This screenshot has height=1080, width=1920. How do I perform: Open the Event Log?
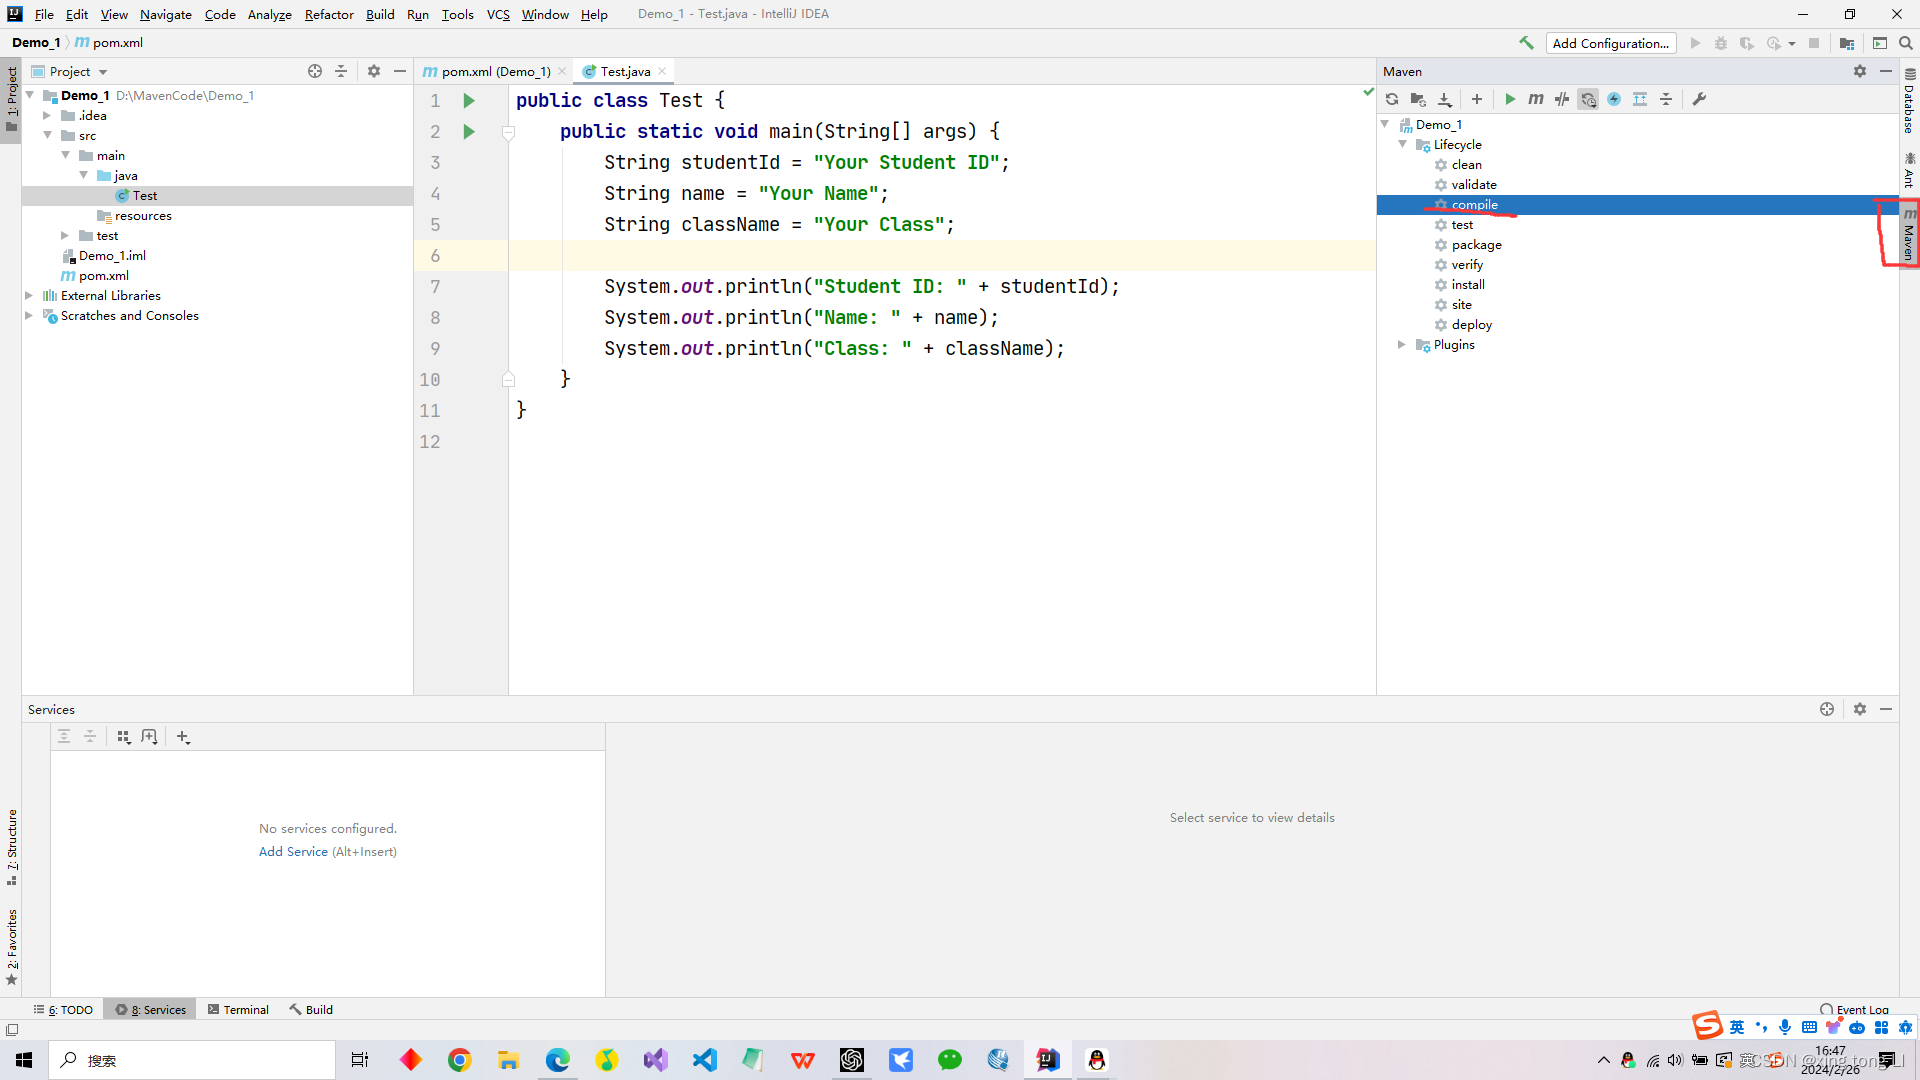[1854, 1009]
